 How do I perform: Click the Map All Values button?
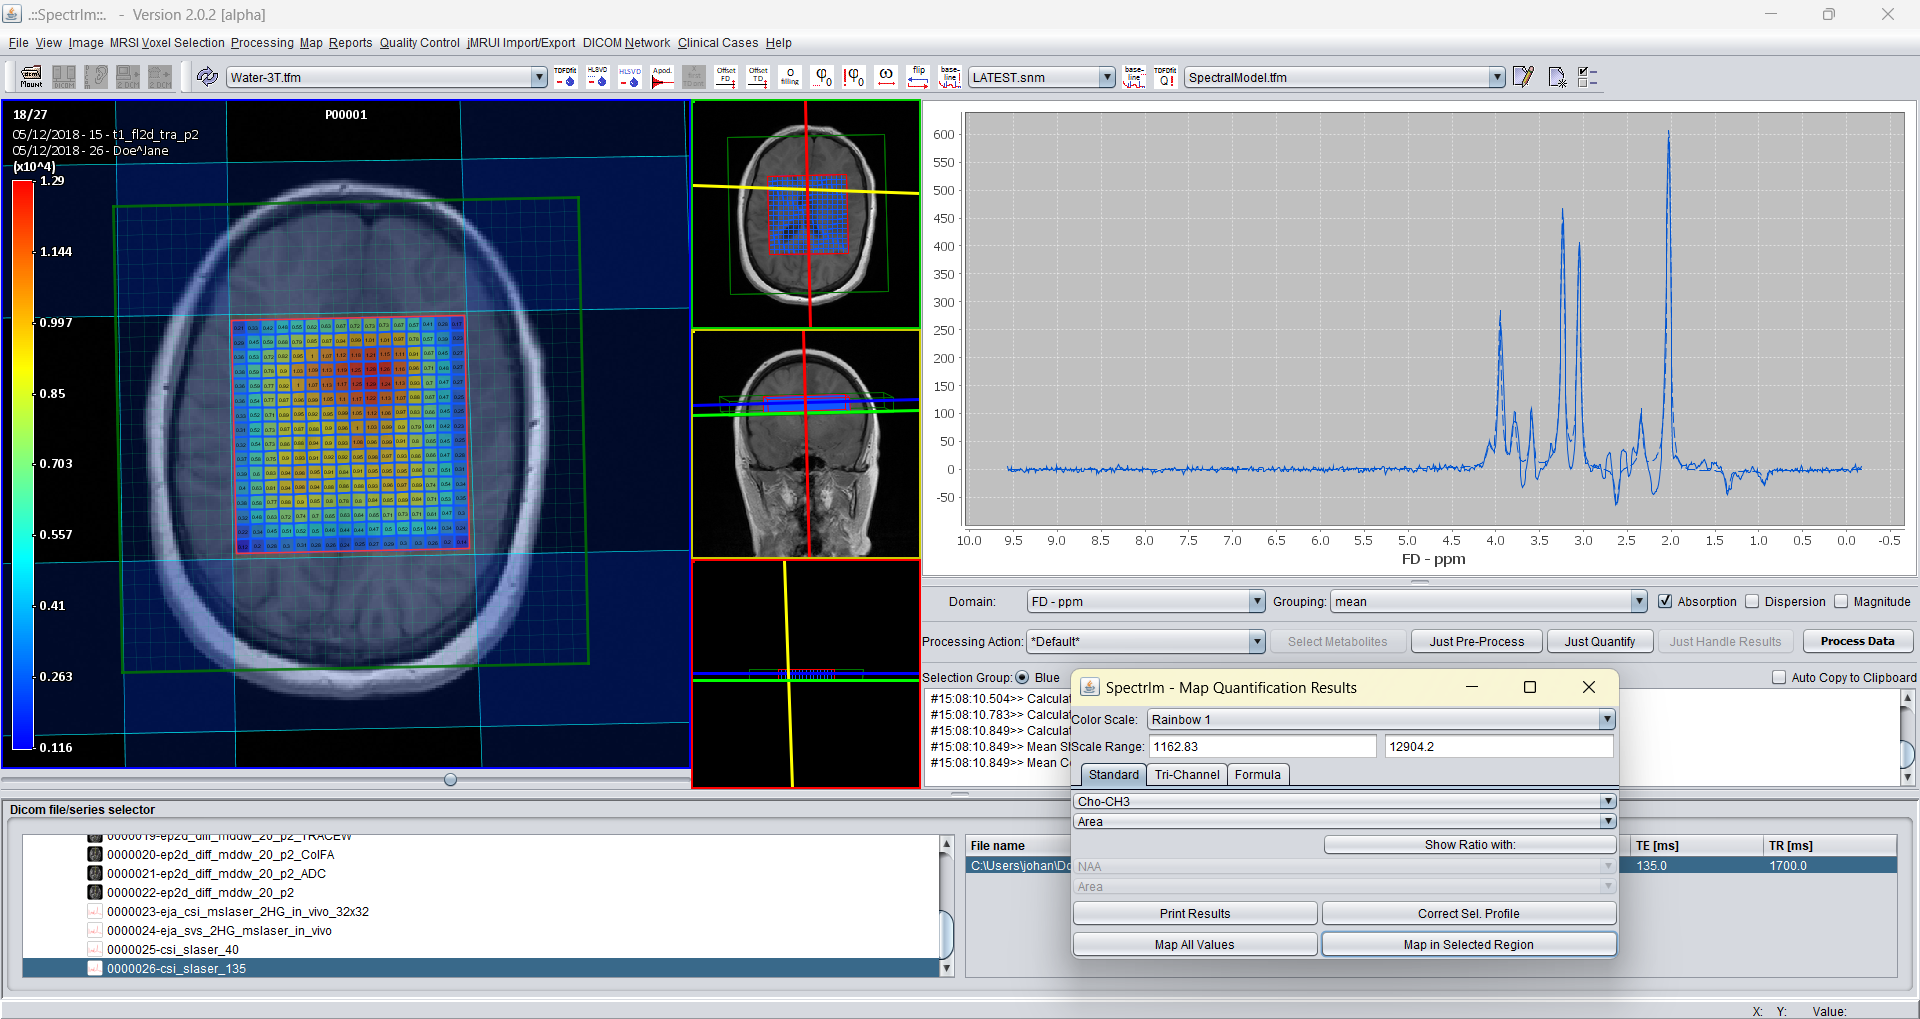[x=1195, y=944]
